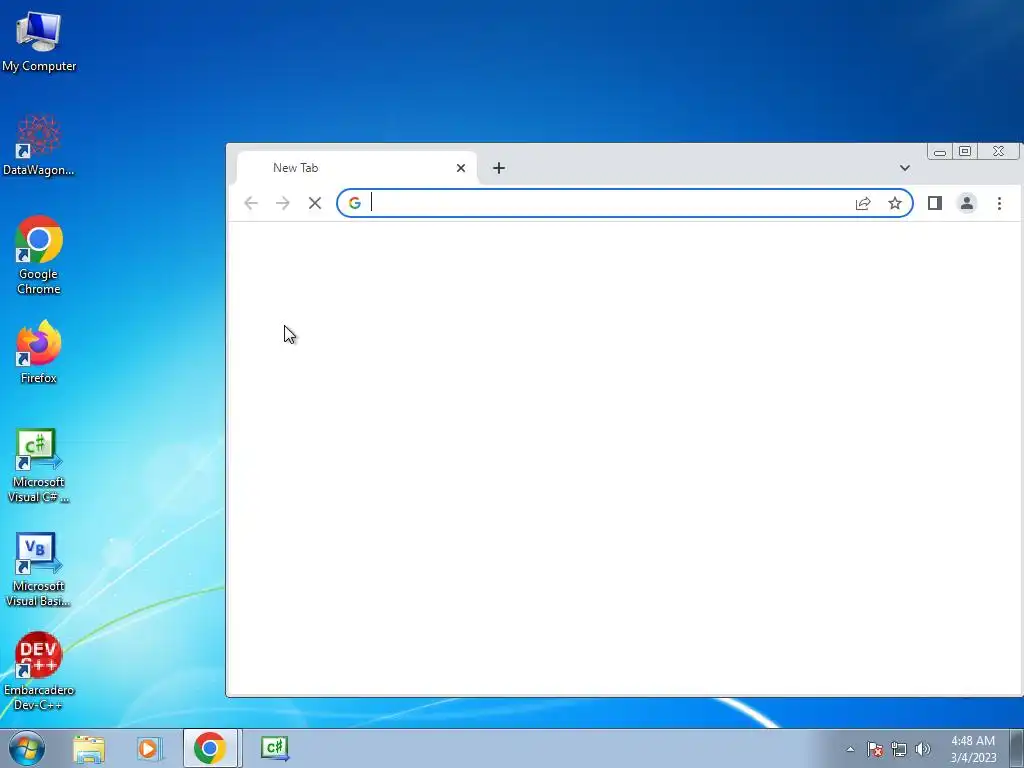Close the New Tab tab
1024x768 pixels.
[461, 168]
